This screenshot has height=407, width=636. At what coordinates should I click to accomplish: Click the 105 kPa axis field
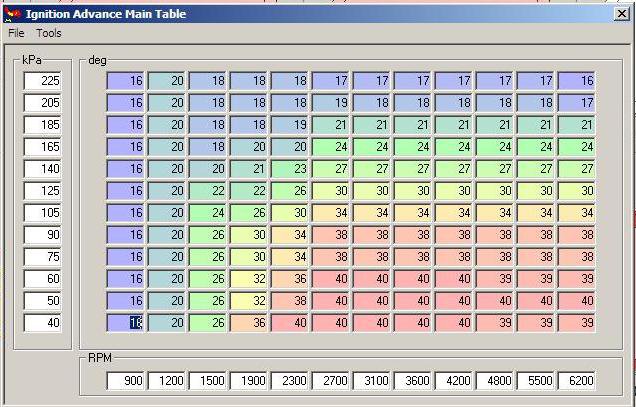[x=43, y=213]
